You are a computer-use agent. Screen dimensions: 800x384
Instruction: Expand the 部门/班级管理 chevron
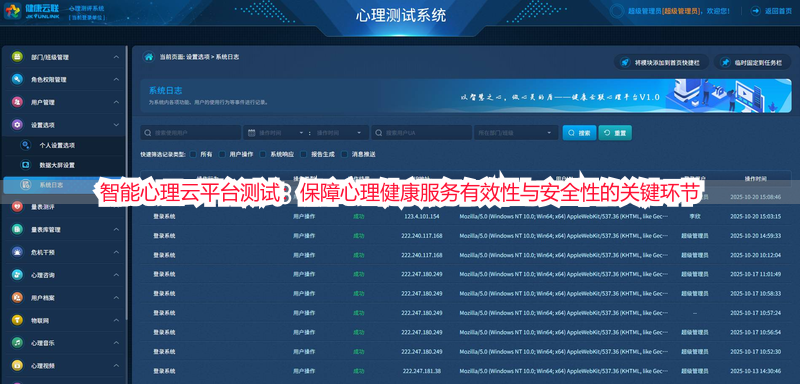[116, 57]
